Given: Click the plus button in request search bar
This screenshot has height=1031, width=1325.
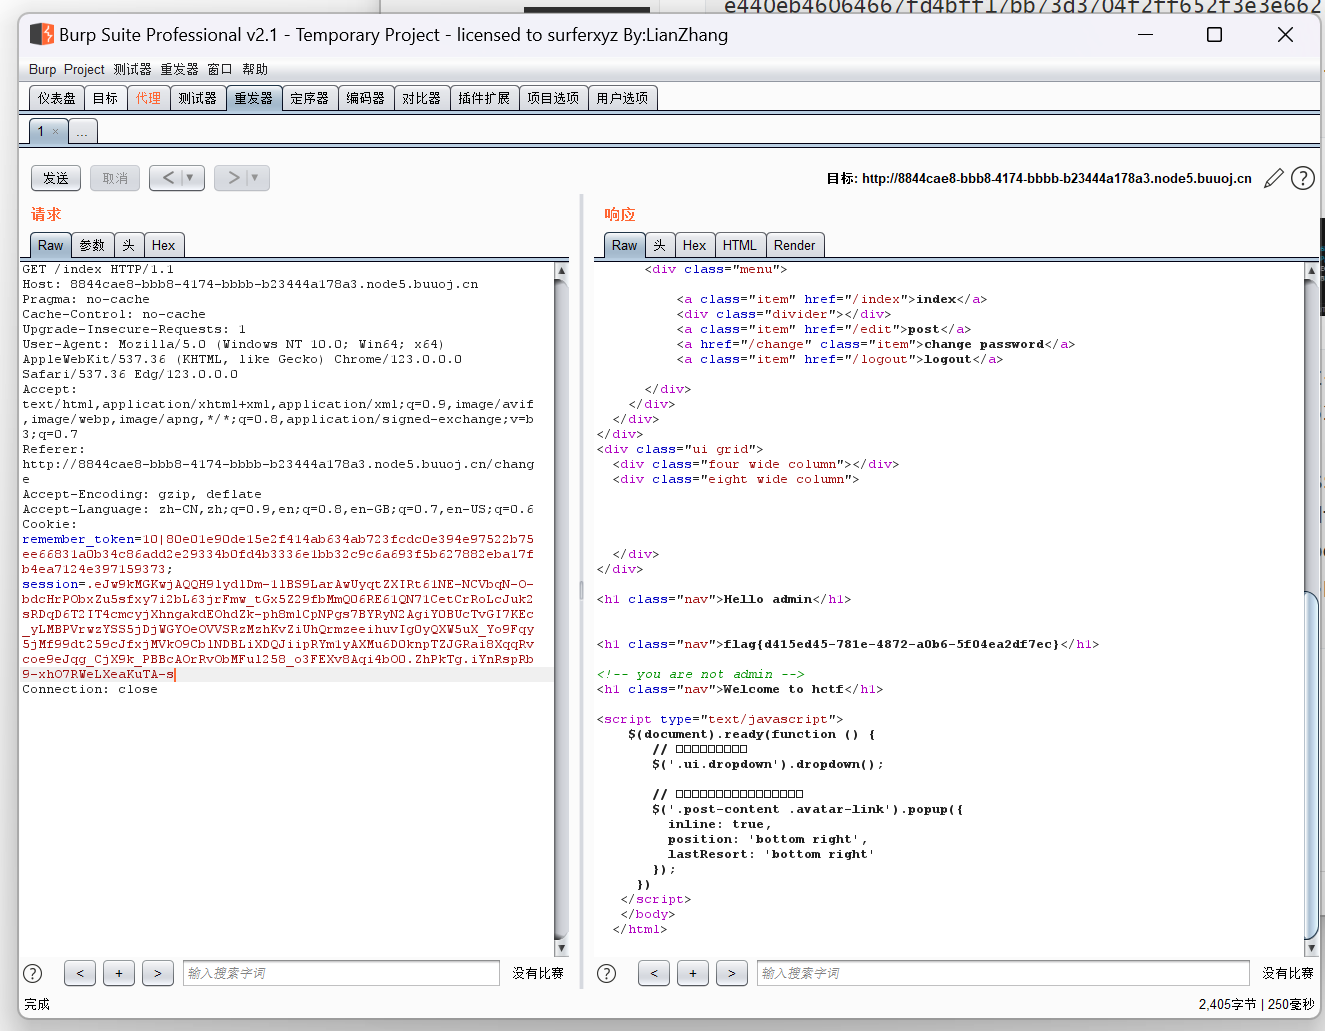Looking at the screenshot, I should coord(119,973).
